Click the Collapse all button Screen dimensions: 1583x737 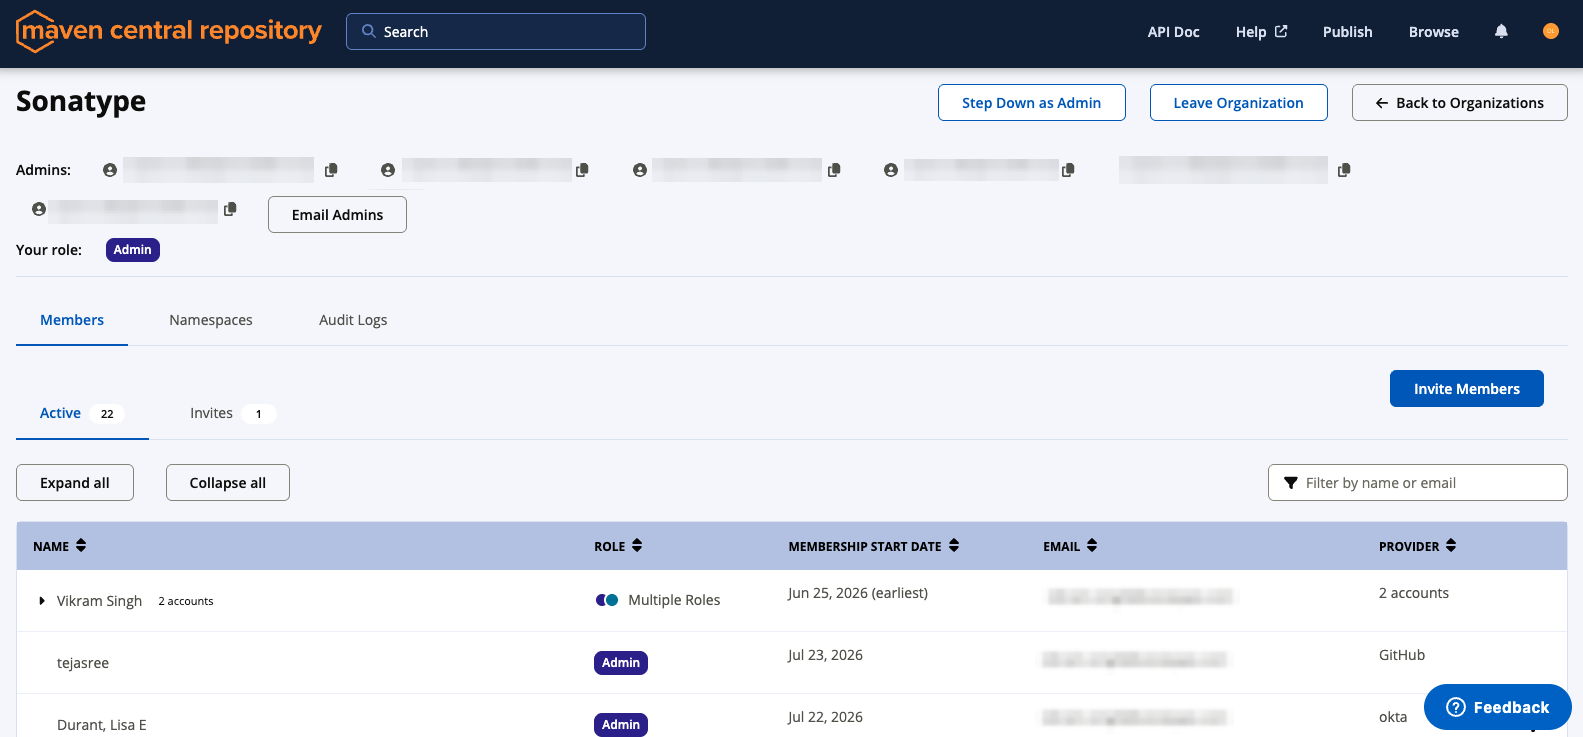coord(228,483)
